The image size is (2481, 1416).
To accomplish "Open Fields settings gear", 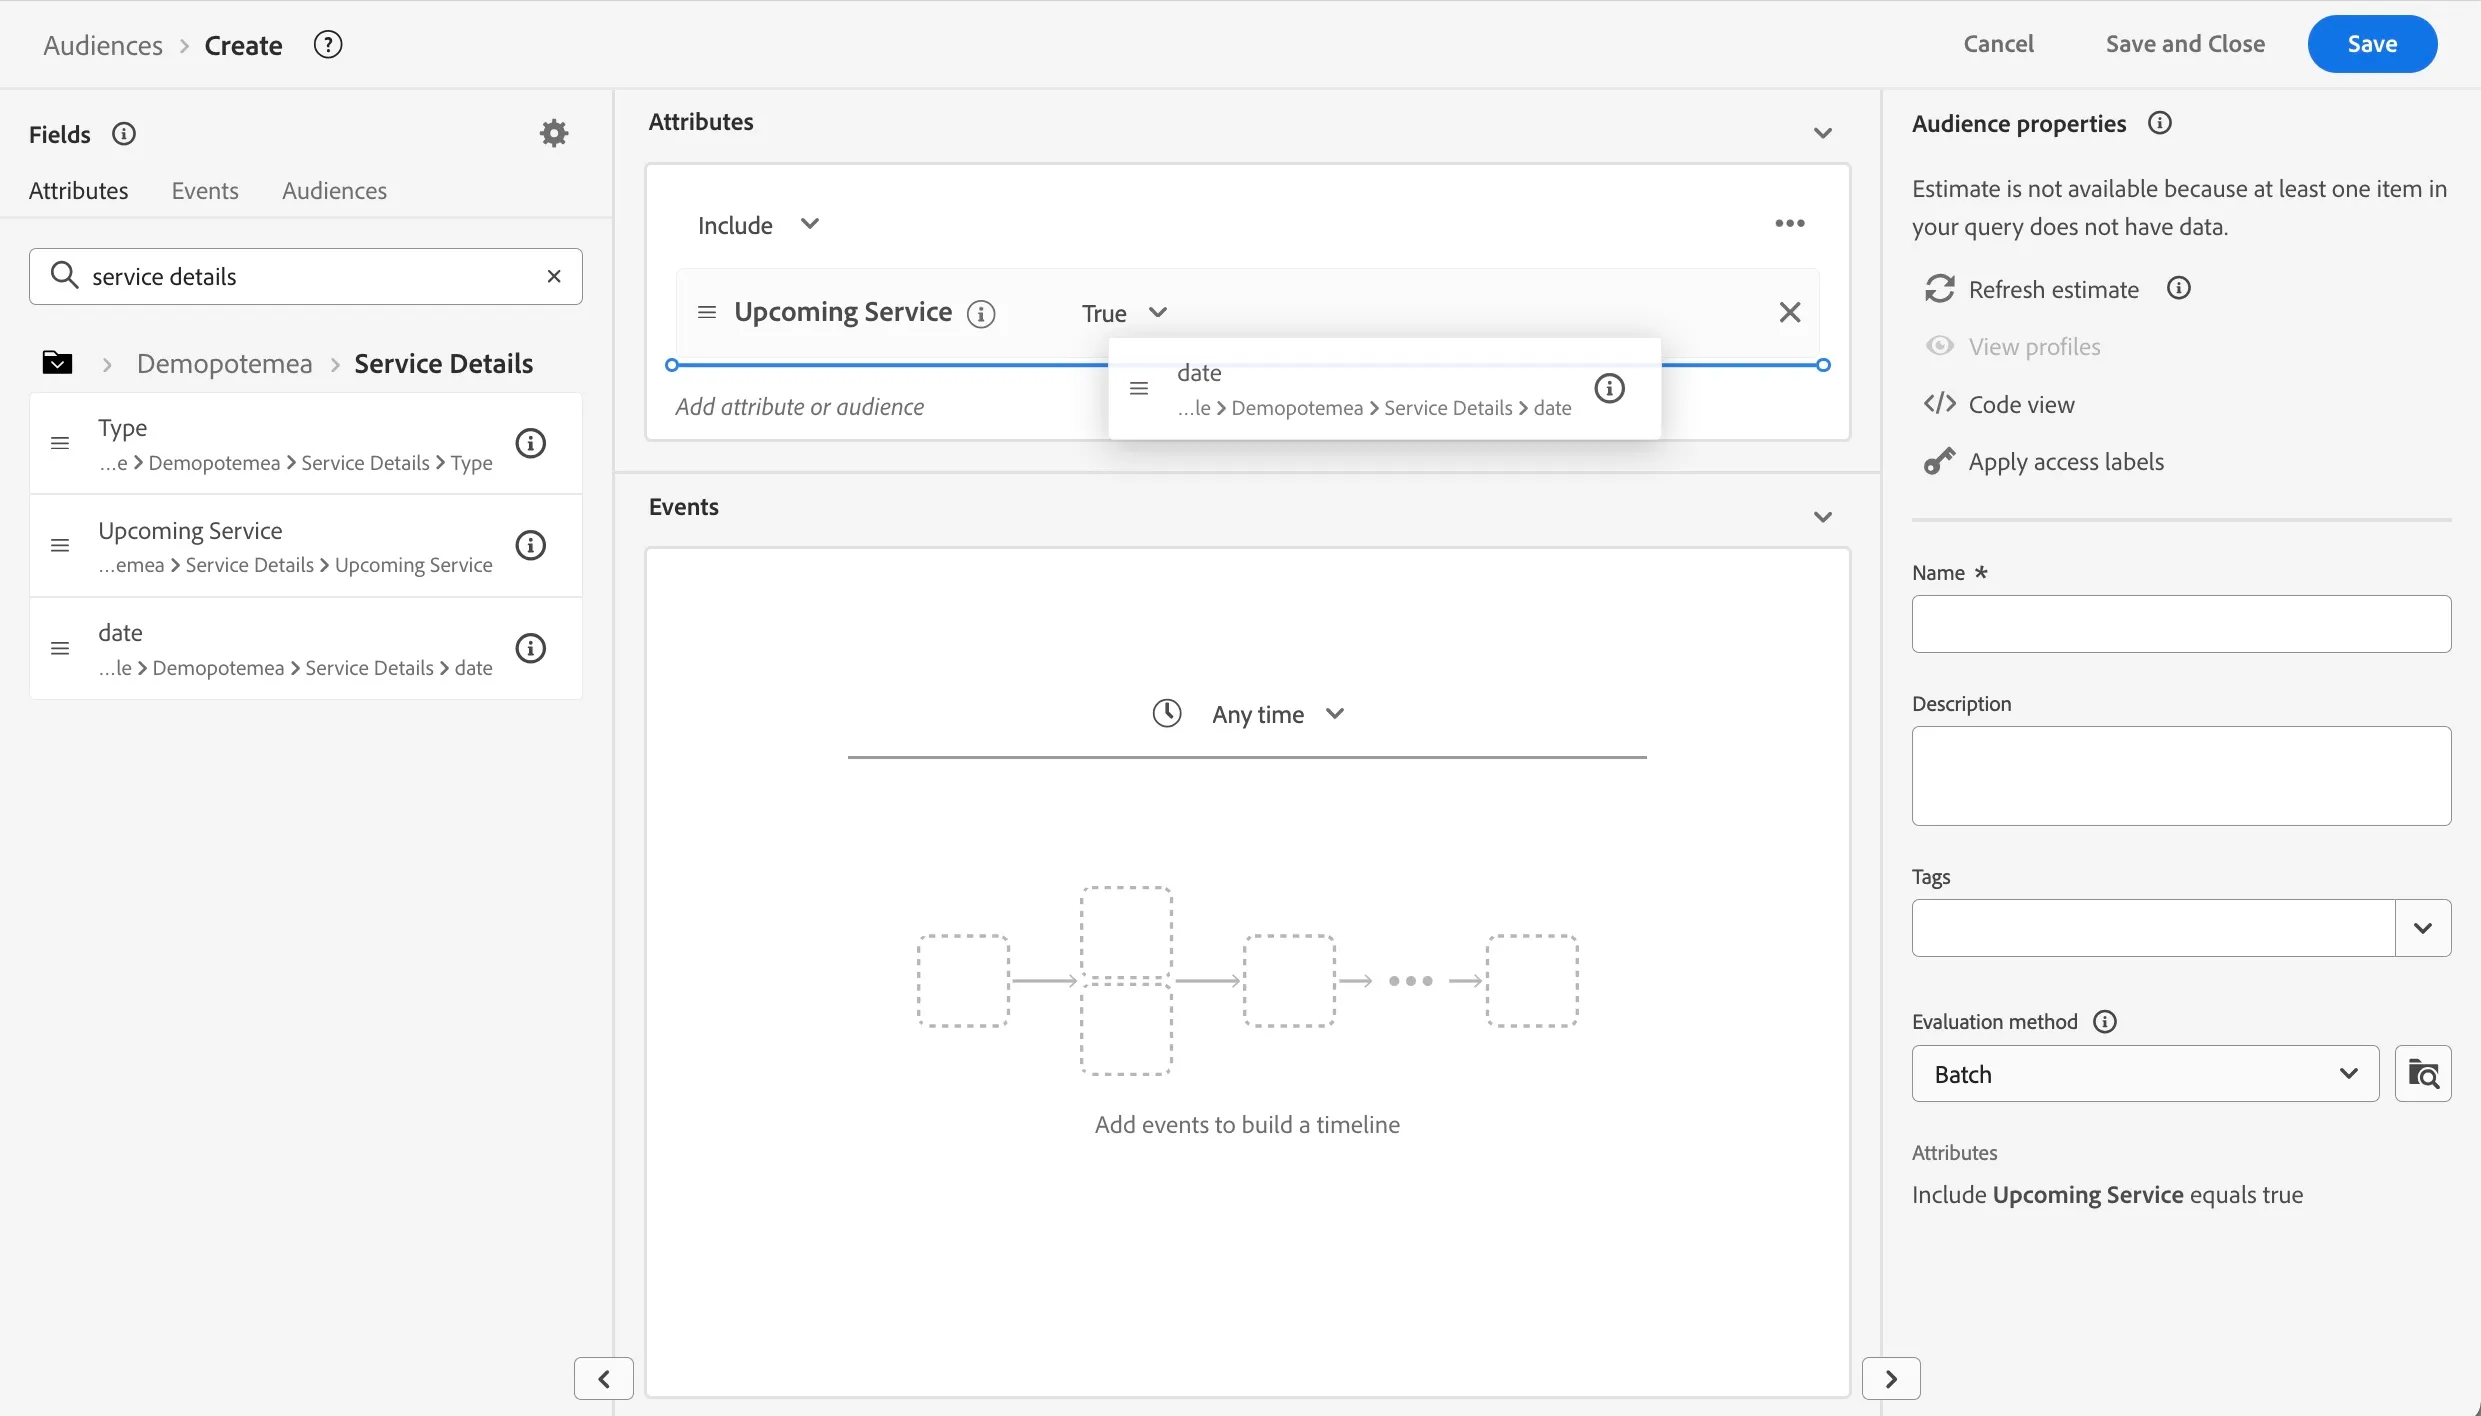I will [554, 133].
